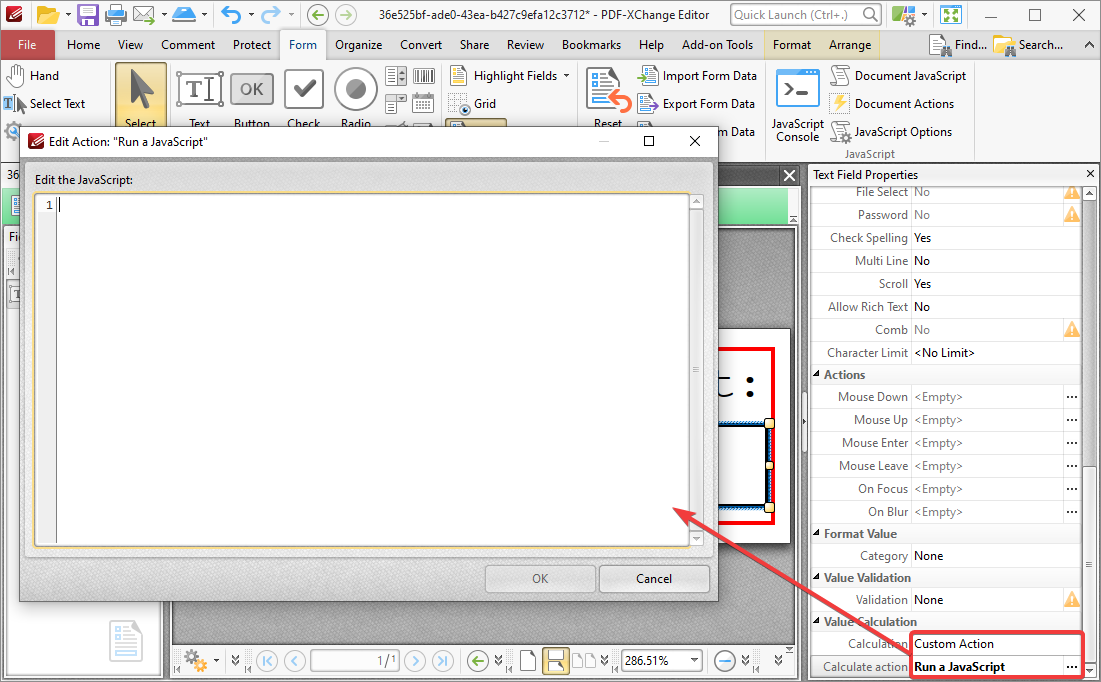Add a Button form field
Viewport: 1101px width, 682px height.
click(x=251, y=97)
